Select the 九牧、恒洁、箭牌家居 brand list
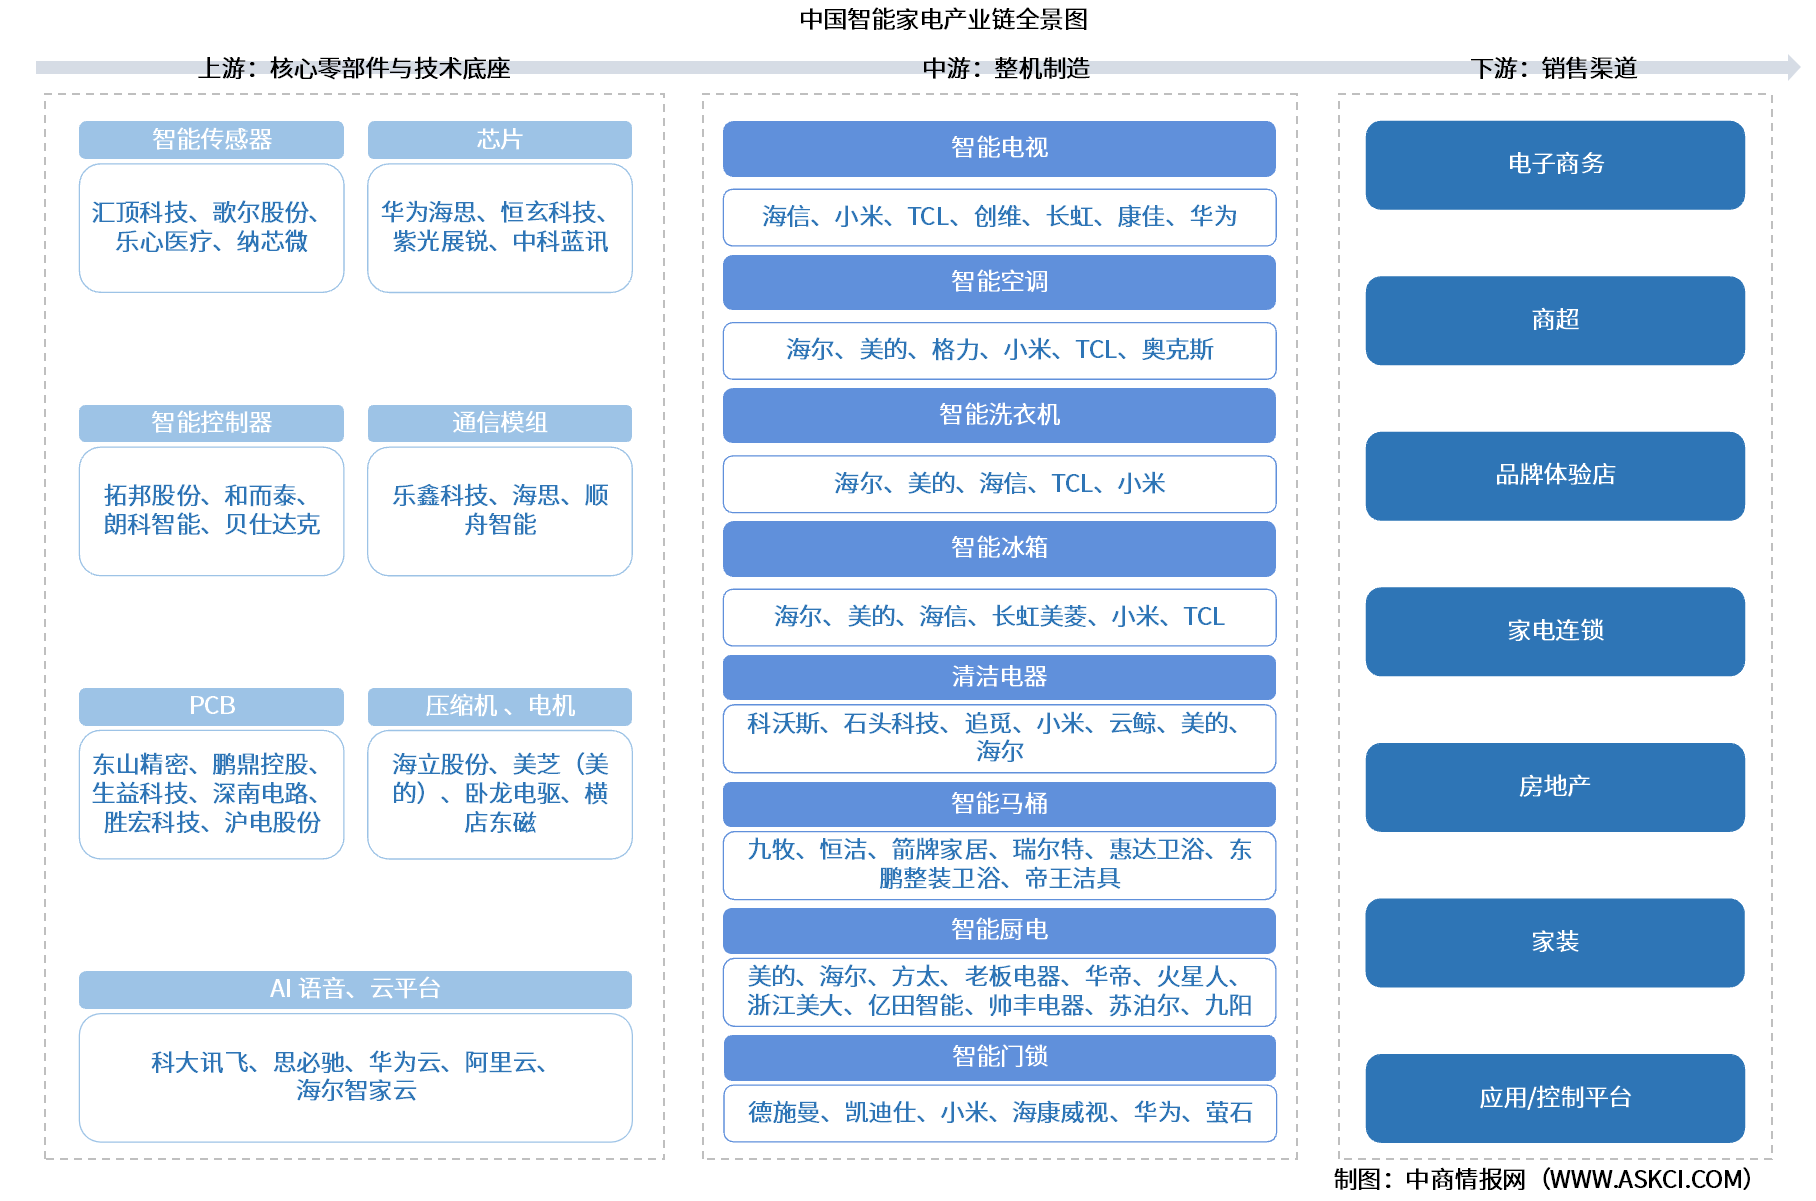 pyautogui.click(x=999, y=865)
